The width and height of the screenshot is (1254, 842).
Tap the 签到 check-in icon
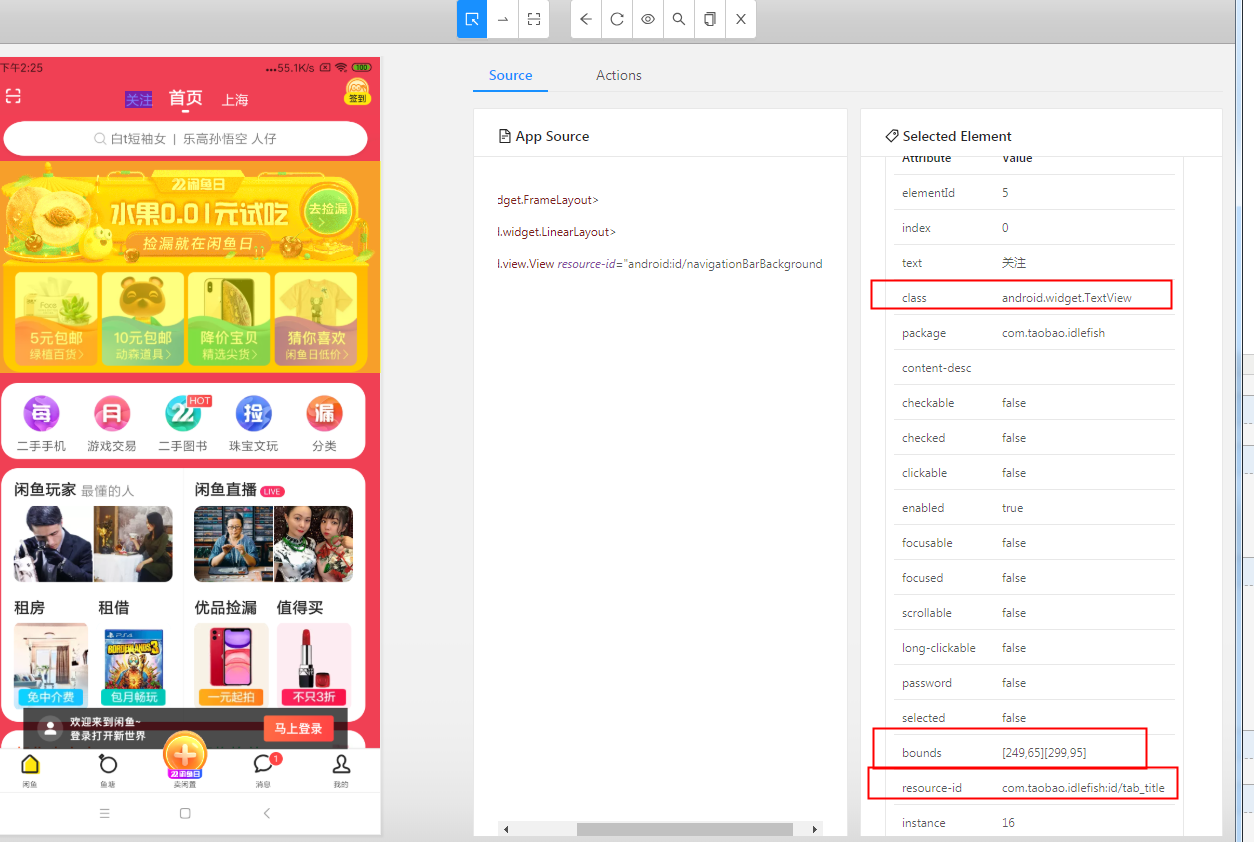357,92
